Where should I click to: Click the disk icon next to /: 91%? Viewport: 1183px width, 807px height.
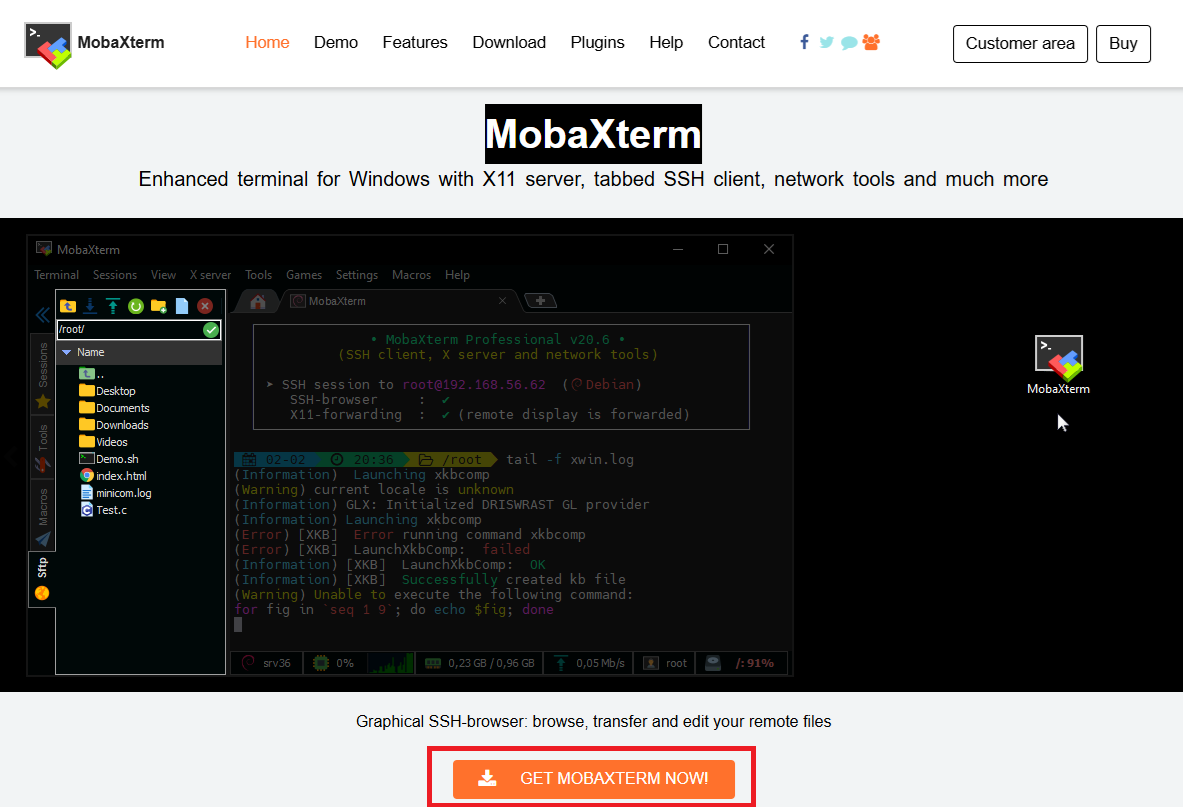(713, 663)
